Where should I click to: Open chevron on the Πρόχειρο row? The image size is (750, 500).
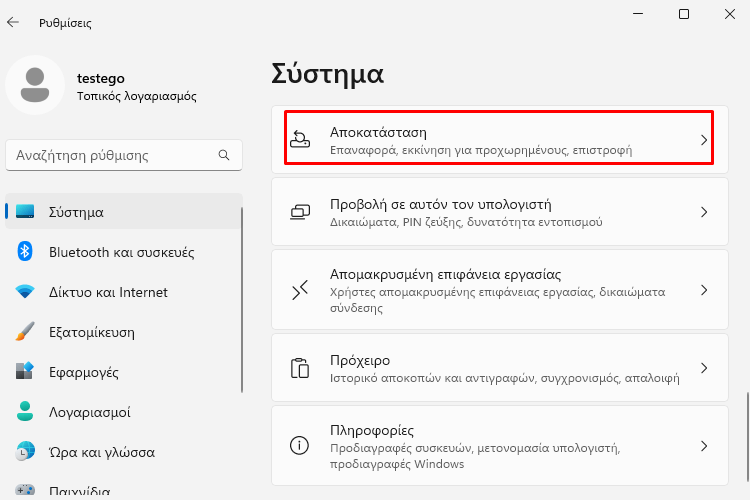[x=704, y=368]
